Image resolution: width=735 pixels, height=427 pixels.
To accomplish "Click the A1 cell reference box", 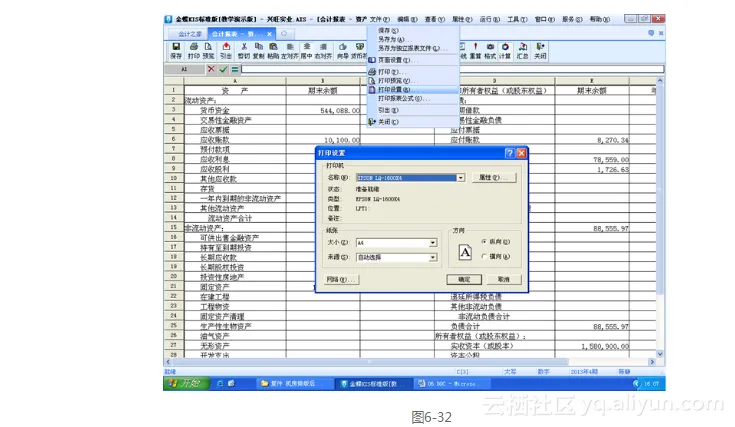I will (184, 69).
